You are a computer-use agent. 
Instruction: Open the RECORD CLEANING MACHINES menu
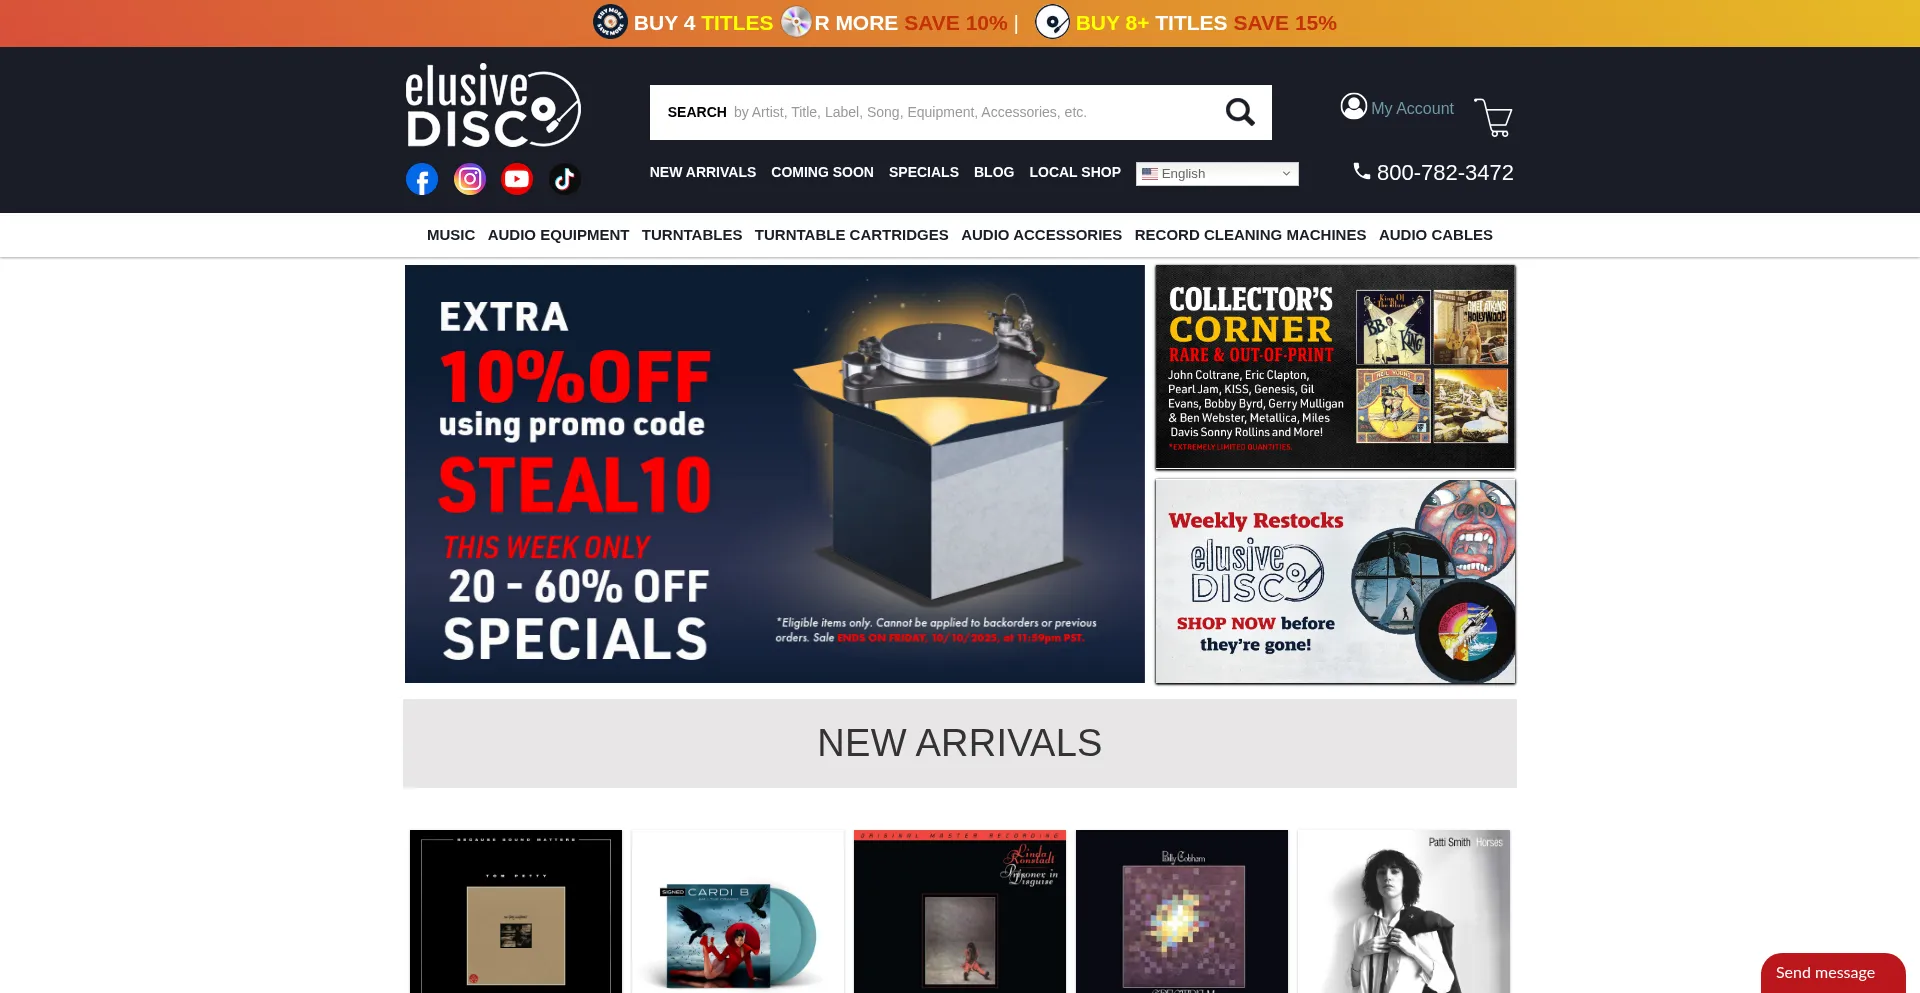(1250, 235)
